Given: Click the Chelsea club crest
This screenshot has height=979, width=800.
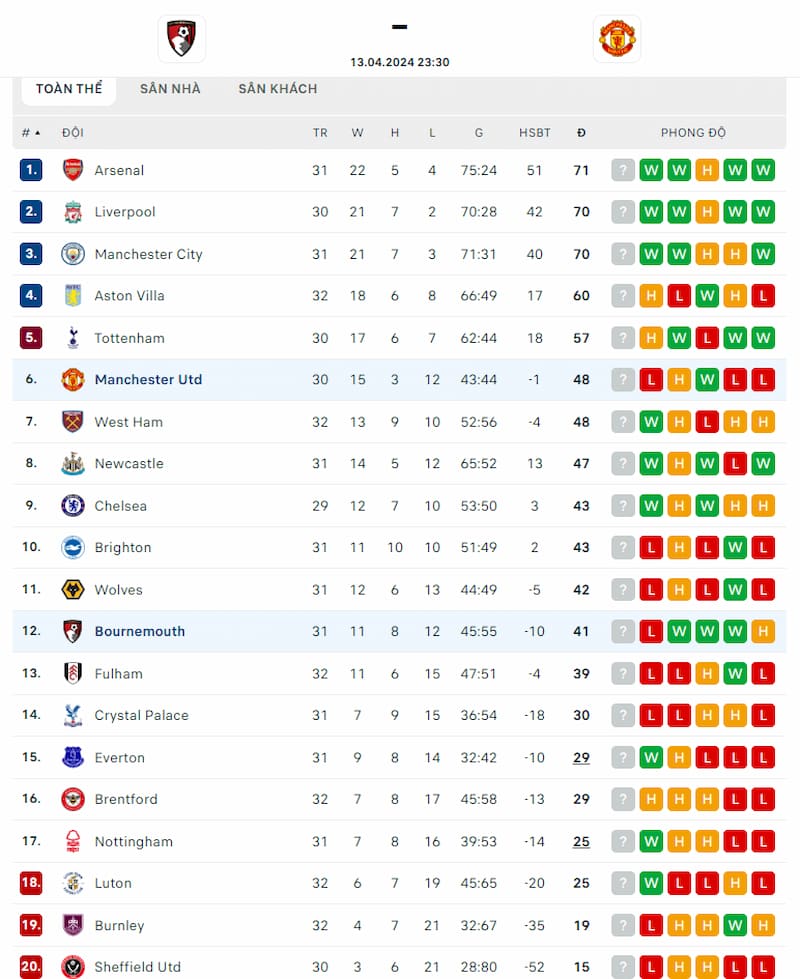Looking at the screenshot, I should (72, 506).
